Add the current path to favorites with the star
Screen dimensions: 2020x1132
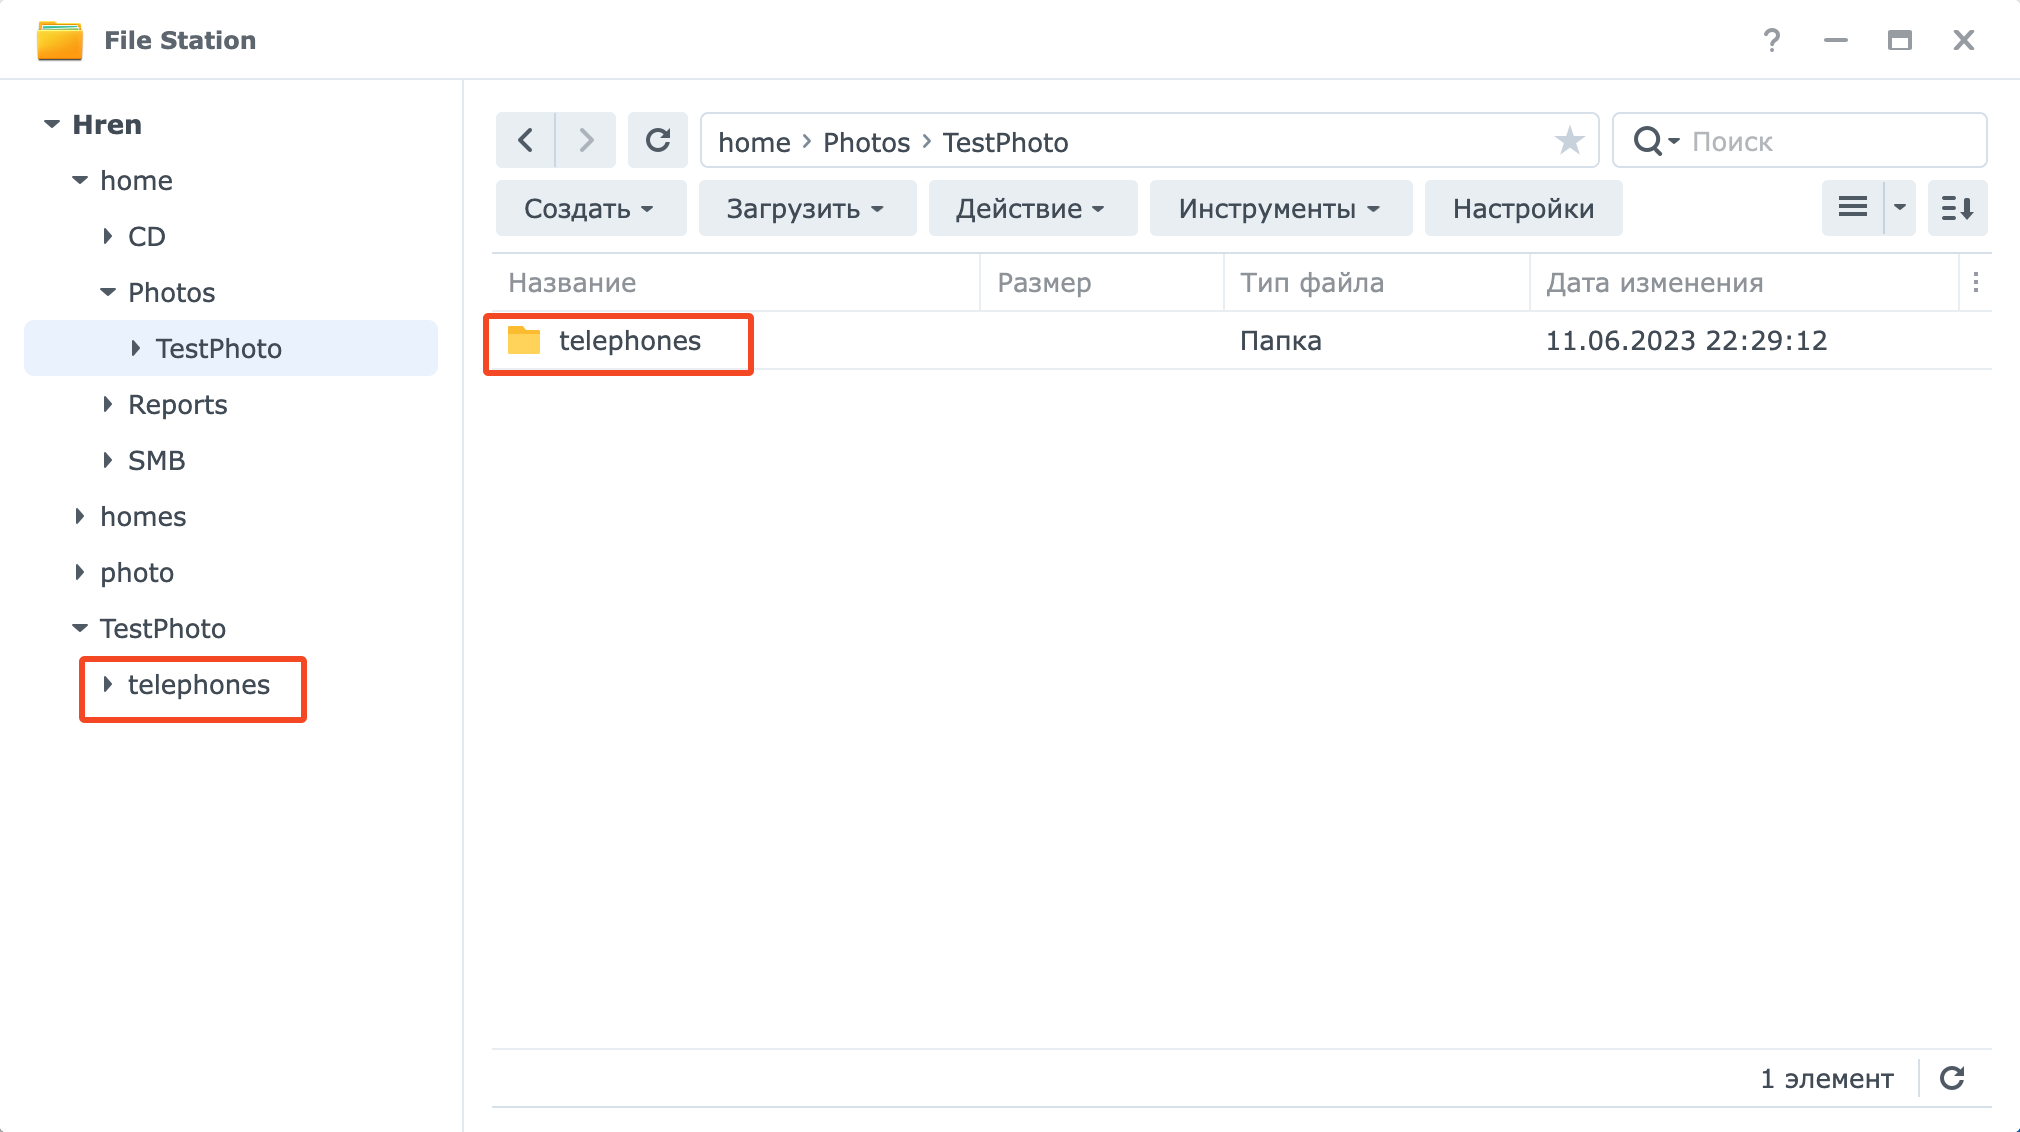(x=1569, y=141)
